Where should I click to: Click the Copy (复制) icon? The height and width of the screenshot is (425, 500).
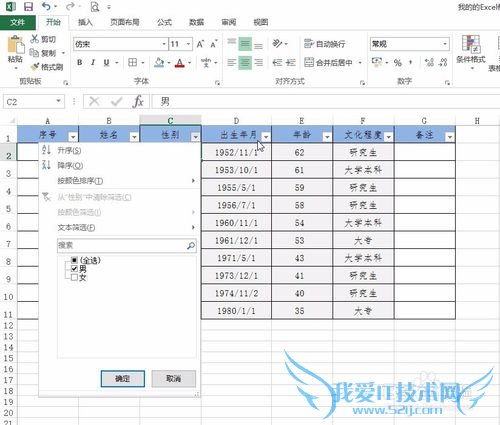(34, 53)
